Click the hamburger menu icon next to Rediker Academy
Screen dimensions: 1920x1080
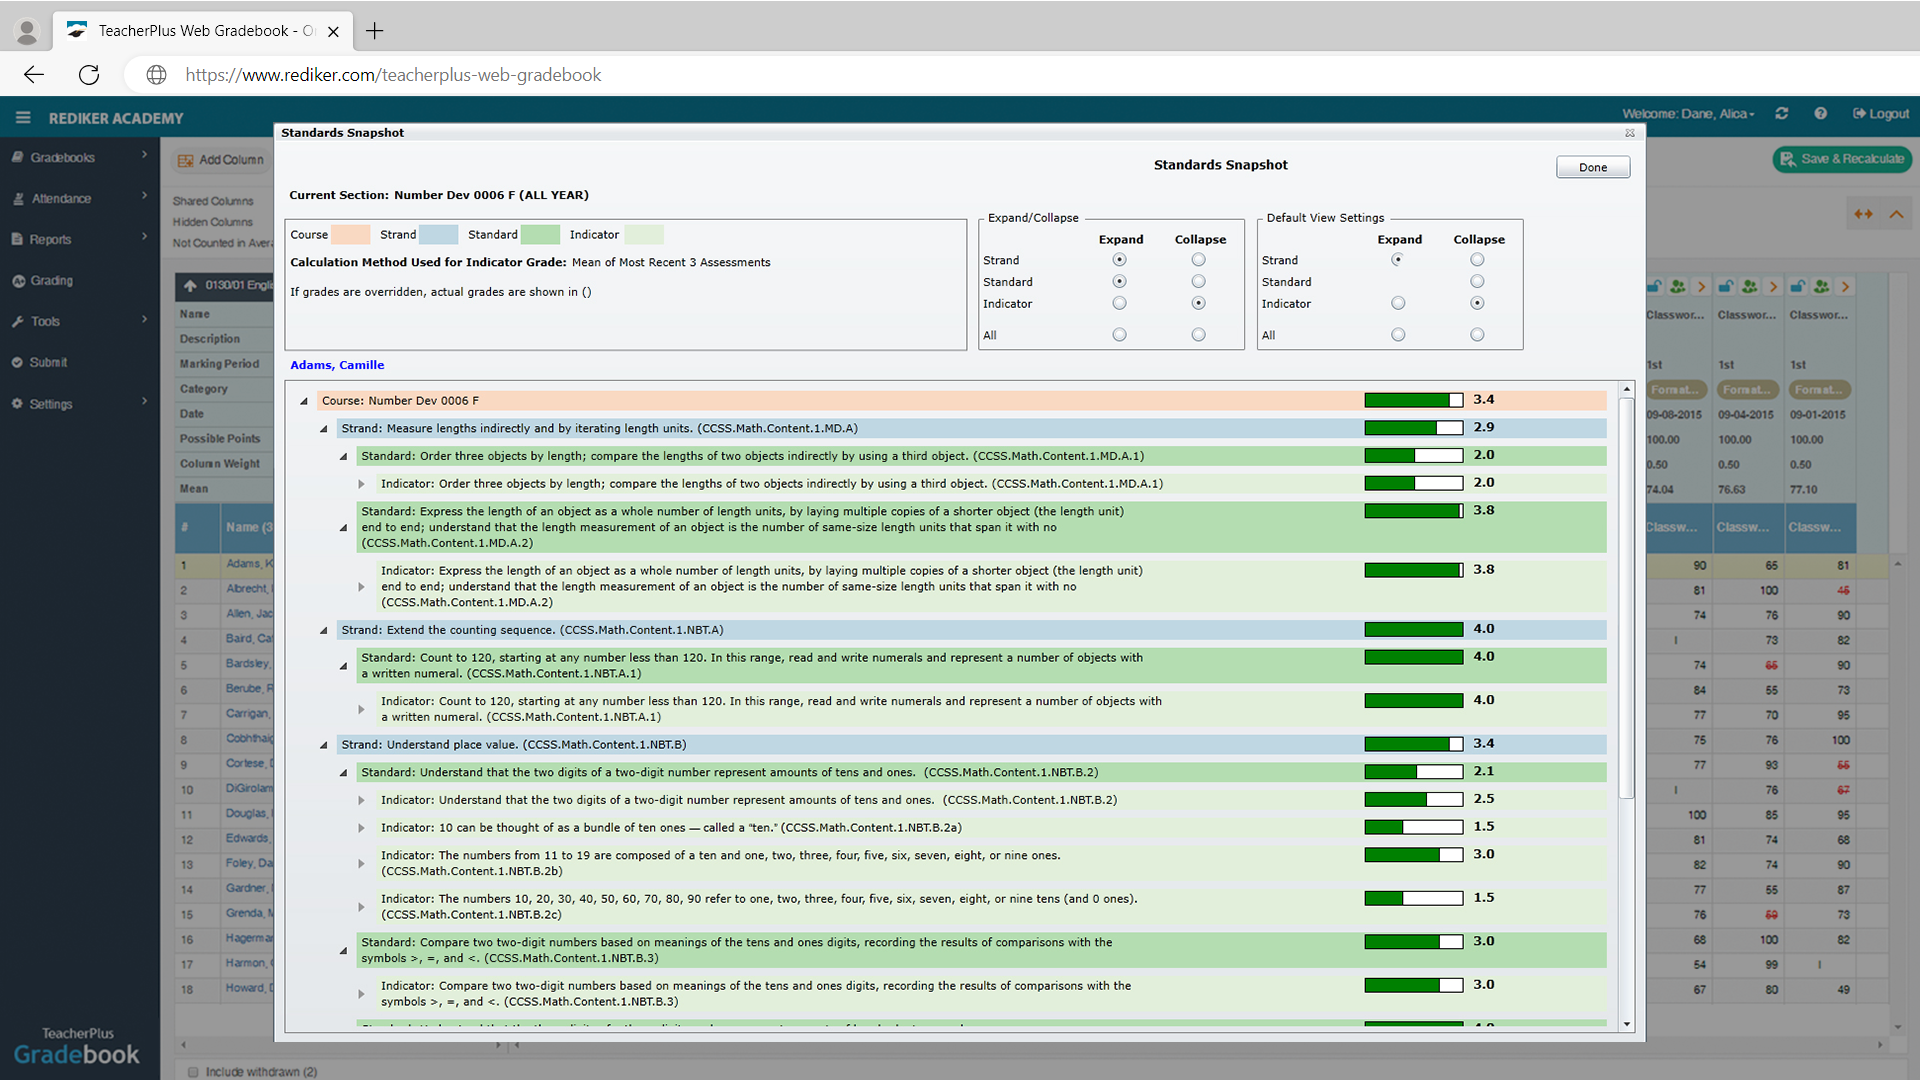22,117
